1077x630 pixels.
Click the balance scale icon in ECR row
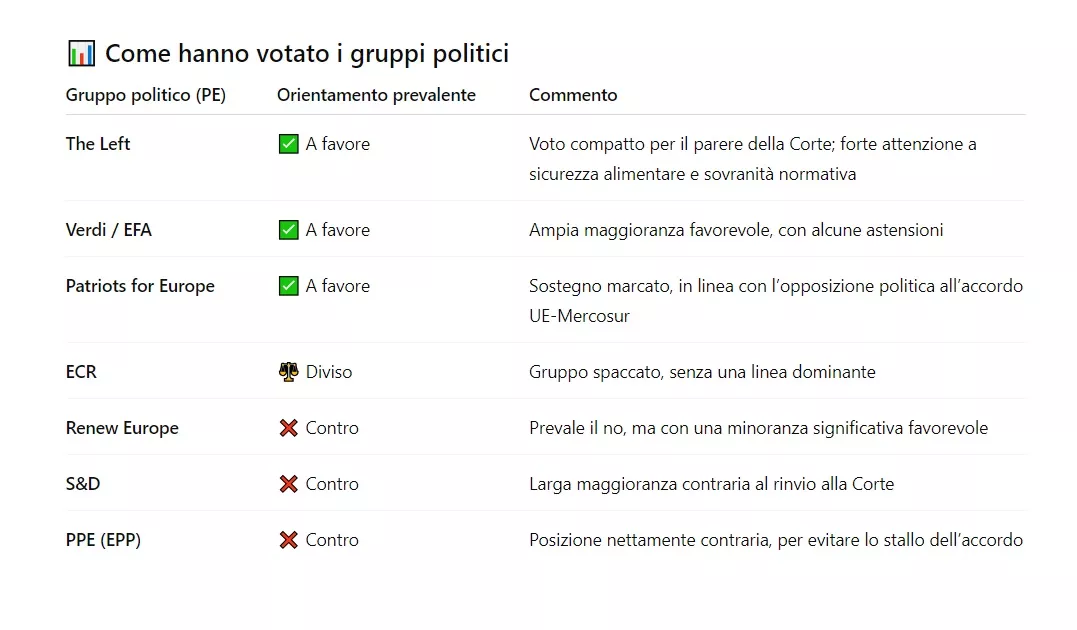288,372
